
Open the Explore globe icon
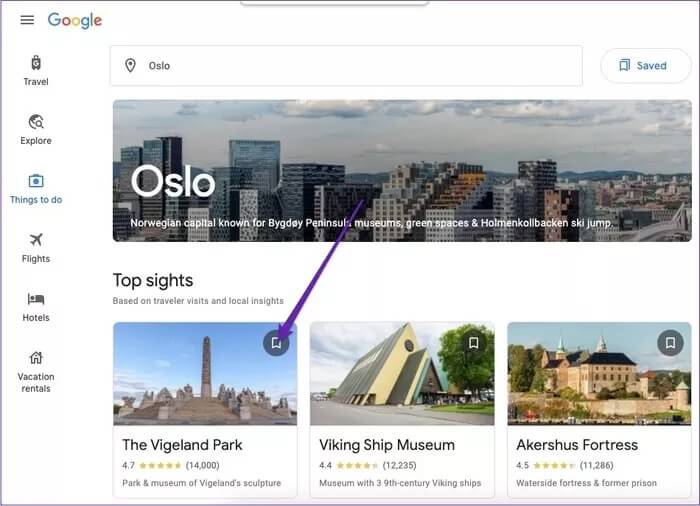(36, 122)
